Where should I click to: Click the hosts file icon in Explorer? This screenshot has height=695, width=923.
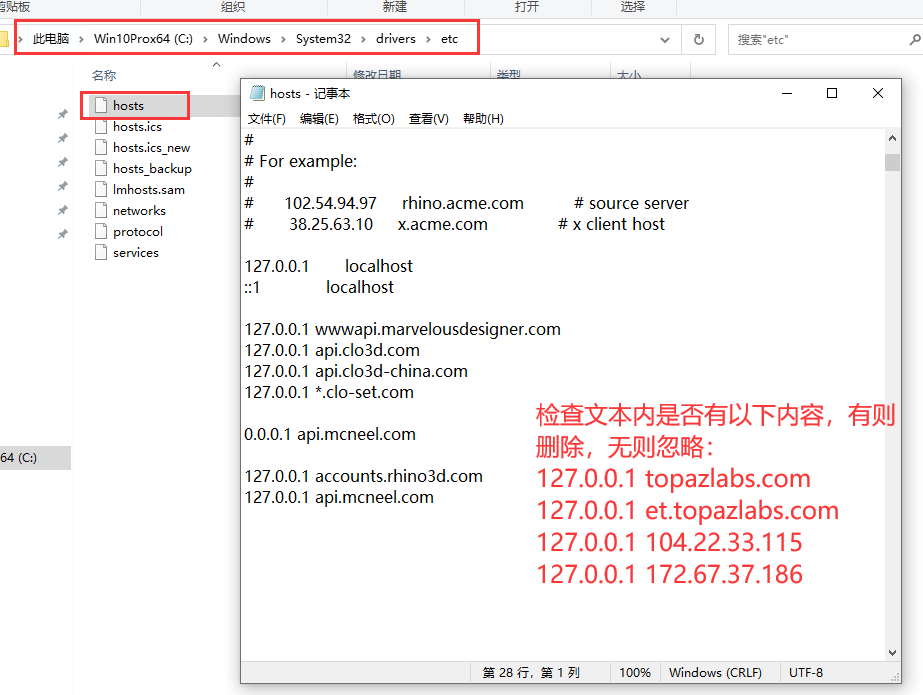point(101,105)
